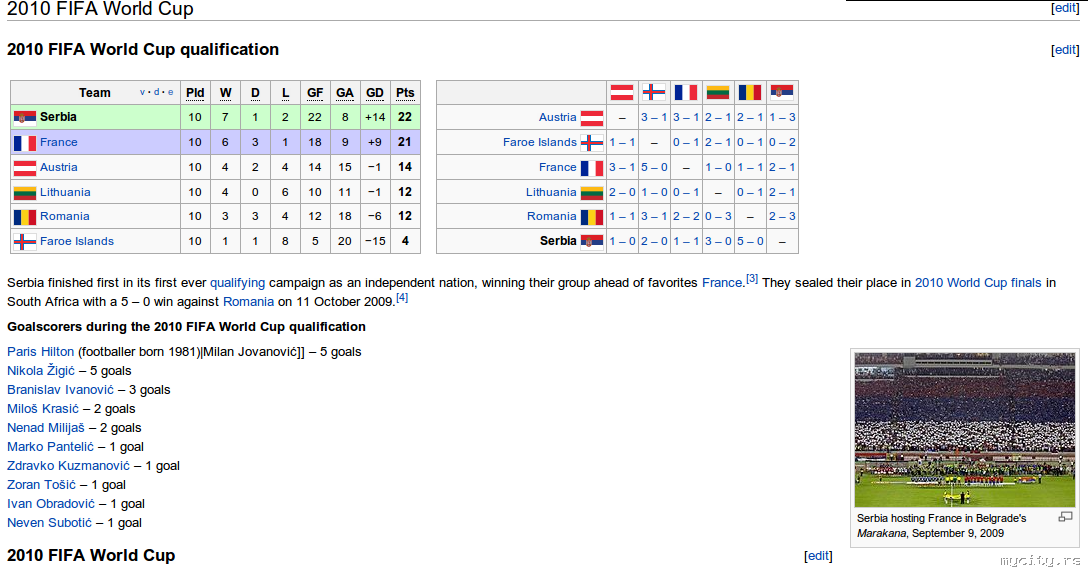Click the Serbia flag in the standings Team column

[25, 118]
